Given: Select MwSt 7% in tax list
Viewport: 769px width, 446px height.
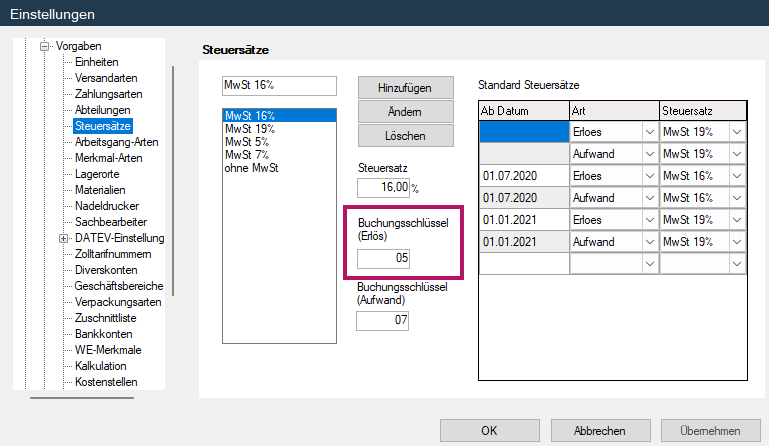Looking at the screenshot, I should click(249, 155).
